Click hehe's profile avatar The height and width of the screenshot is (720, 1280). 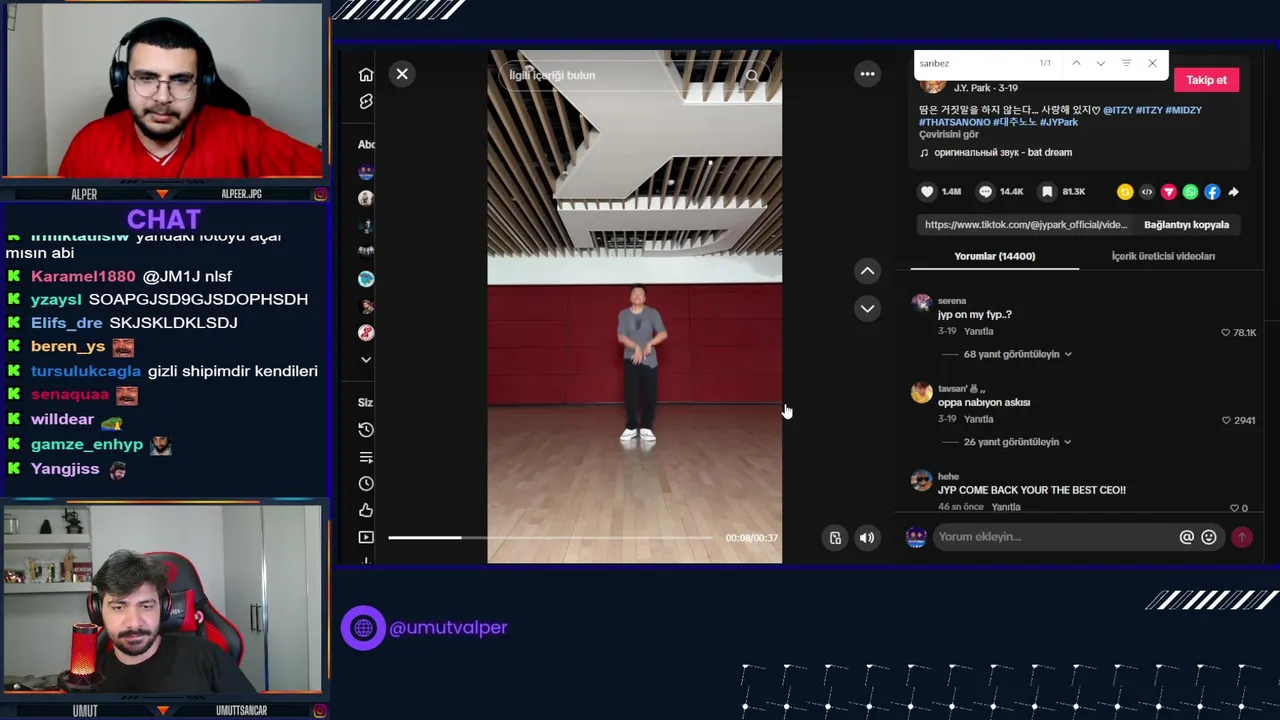(x=921, y=481)
